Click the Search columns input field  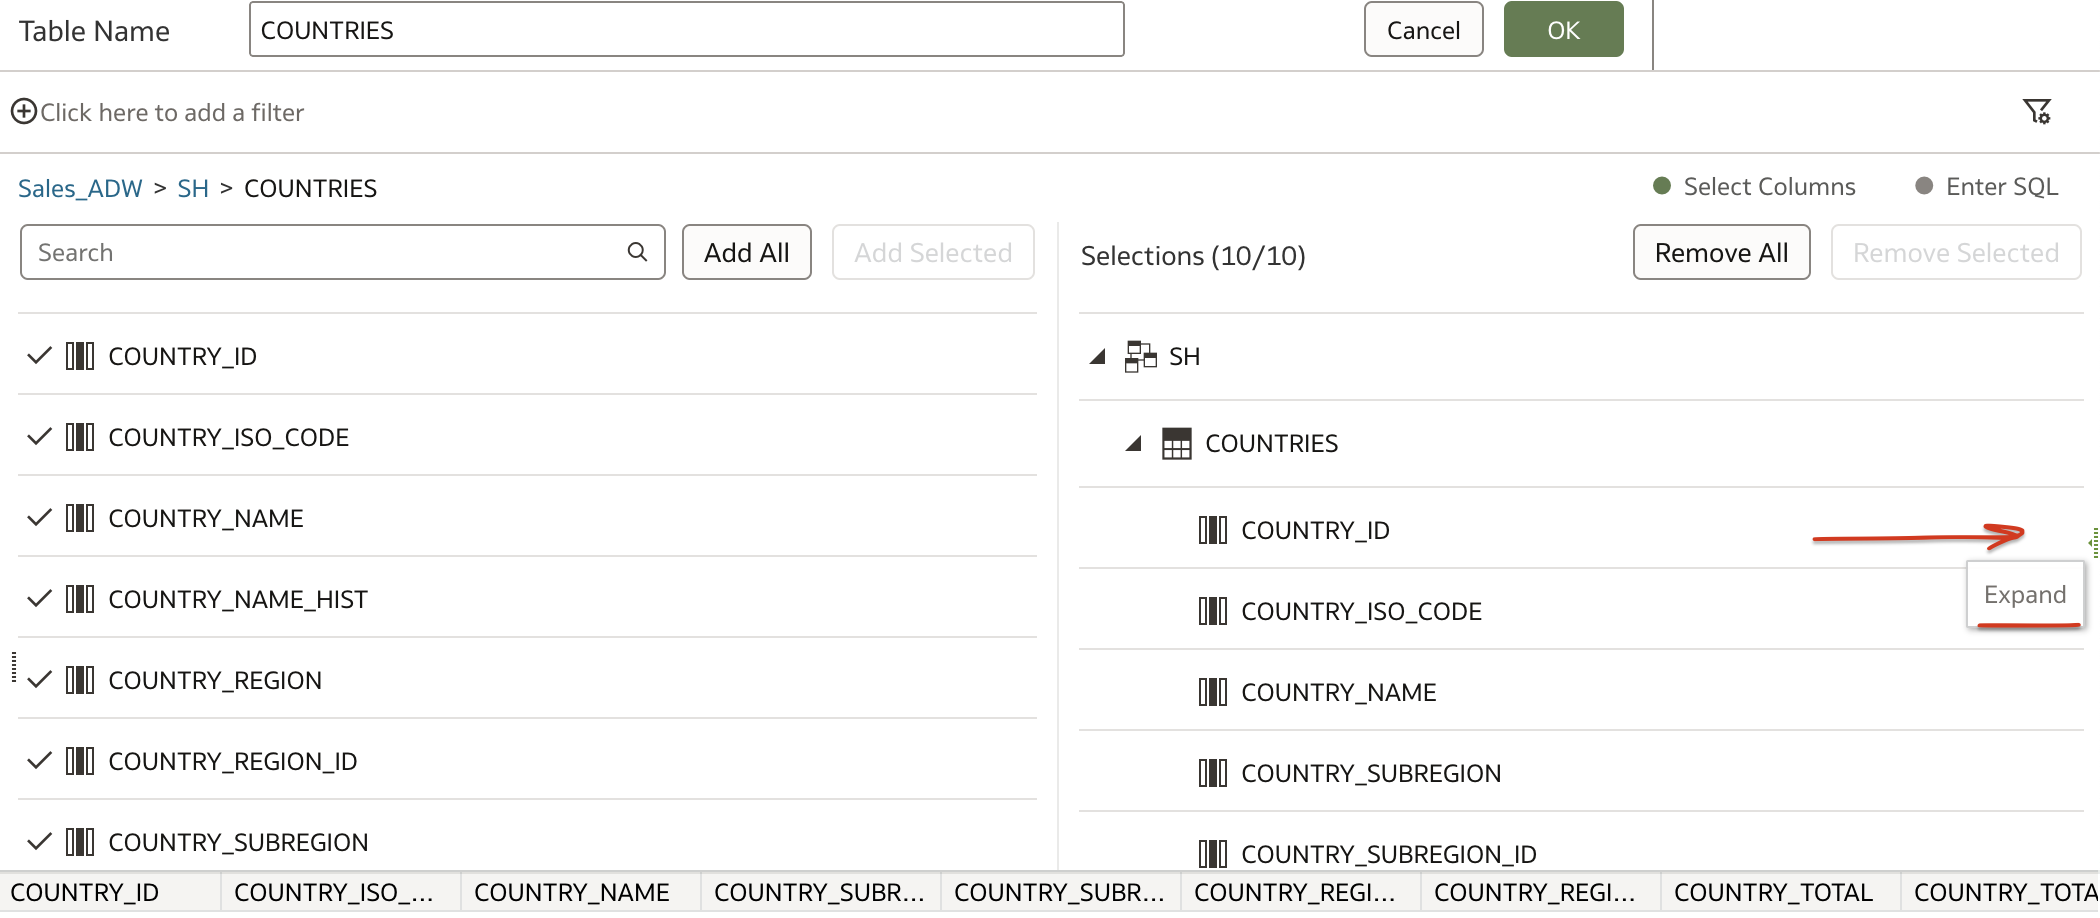tap(342, 252)
